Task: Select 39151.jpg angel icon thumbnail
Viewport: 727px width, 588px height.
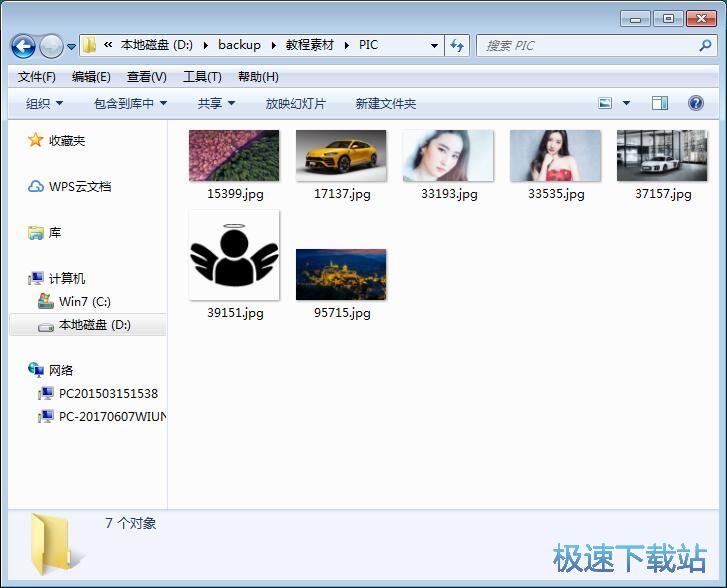Action: point(234,255)
